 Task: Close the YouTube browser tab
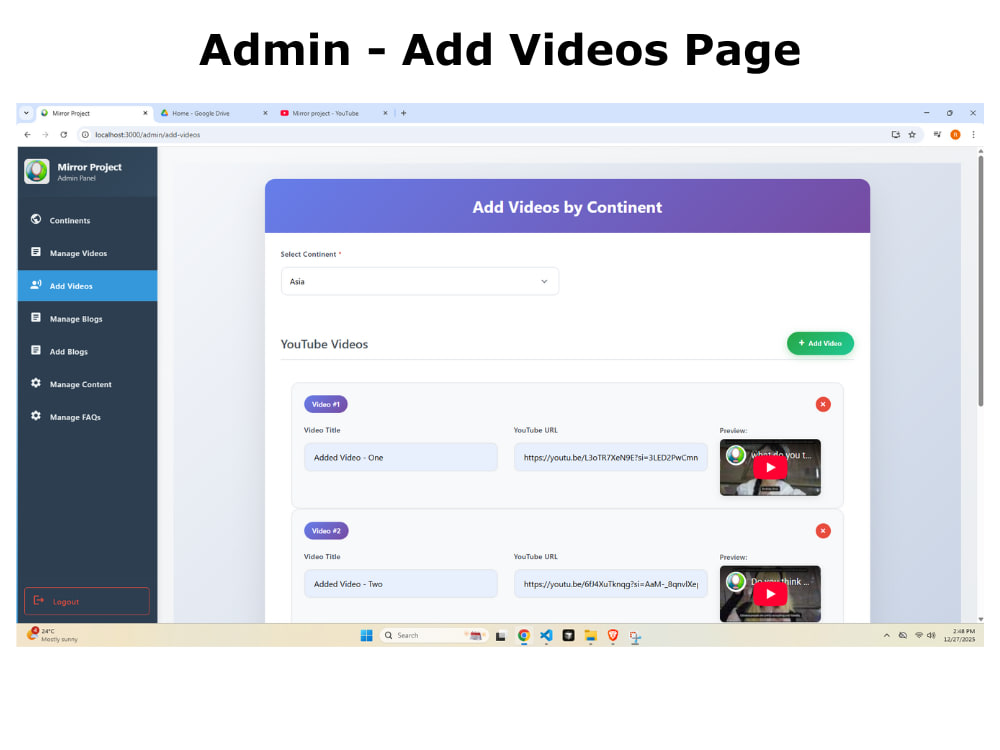point(385,113)
